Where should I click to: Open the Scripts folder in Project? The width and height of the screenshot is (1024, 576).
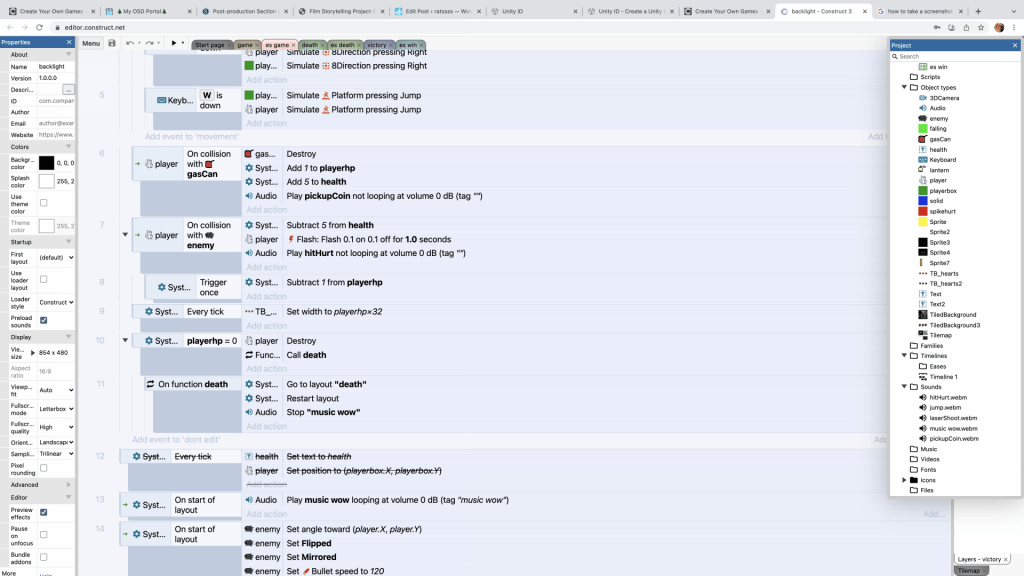point(930,77)
